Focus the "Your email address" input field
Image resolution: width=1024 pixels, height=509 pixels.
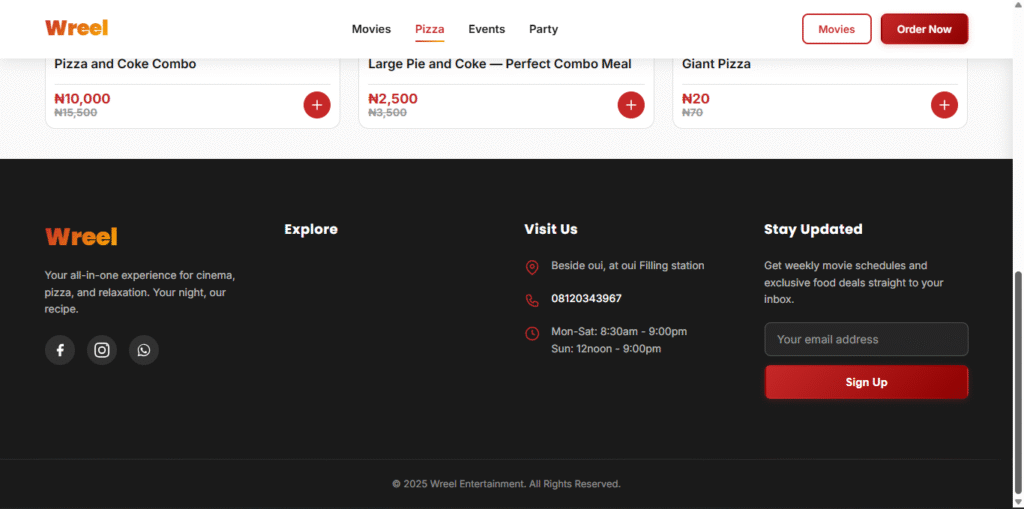[866, 339]
